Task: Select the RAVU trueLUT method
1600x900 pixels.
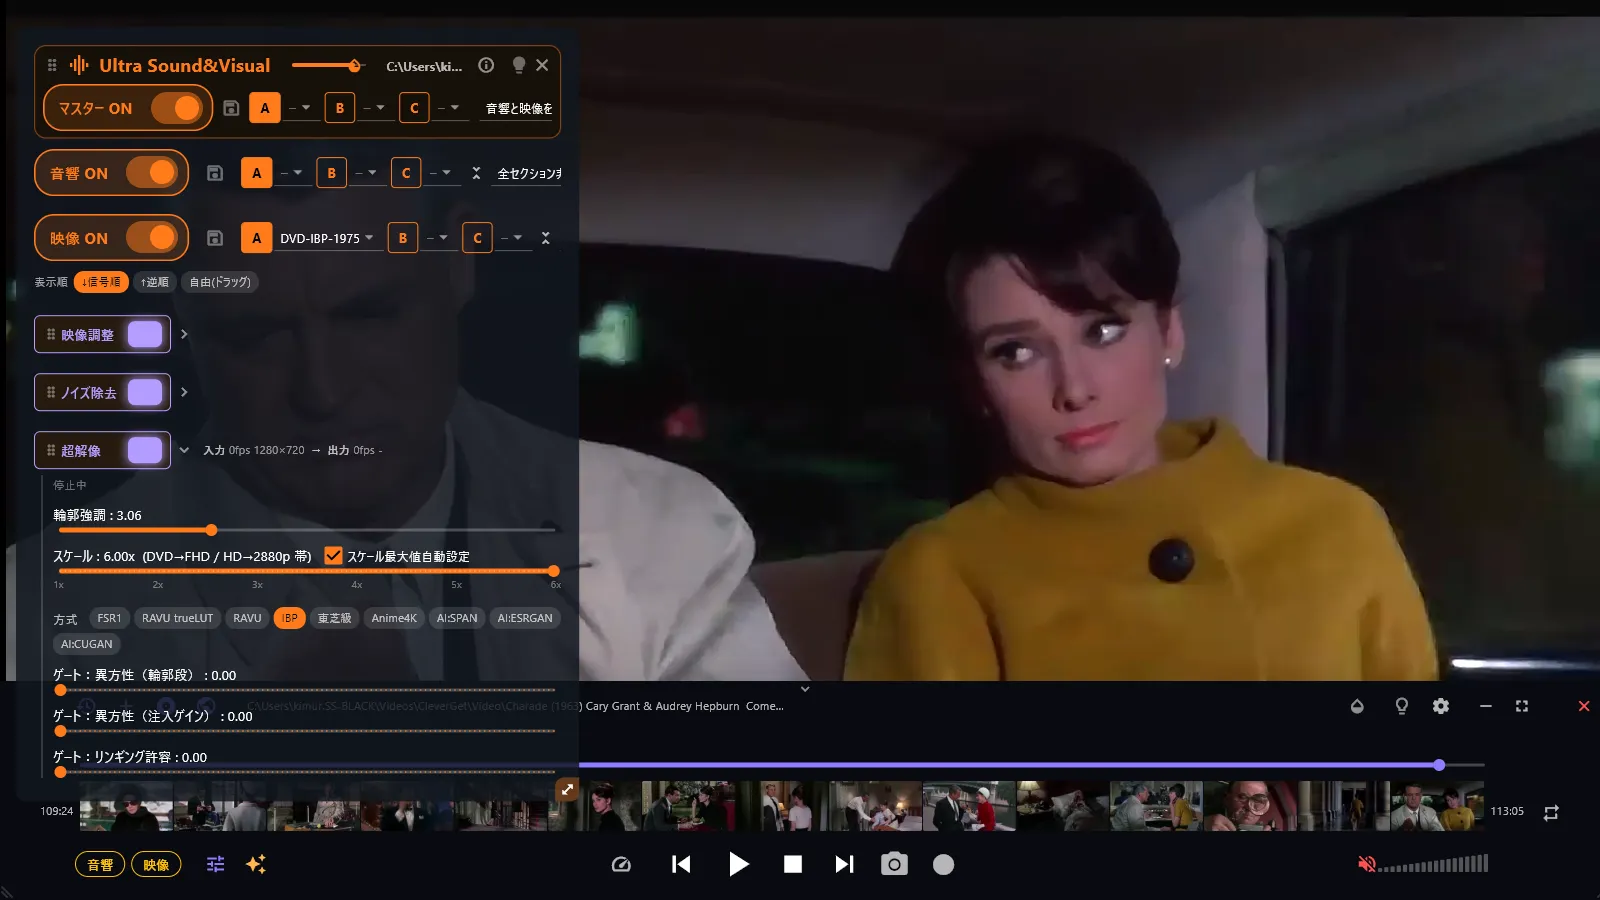Action: (x=177, y=618)
